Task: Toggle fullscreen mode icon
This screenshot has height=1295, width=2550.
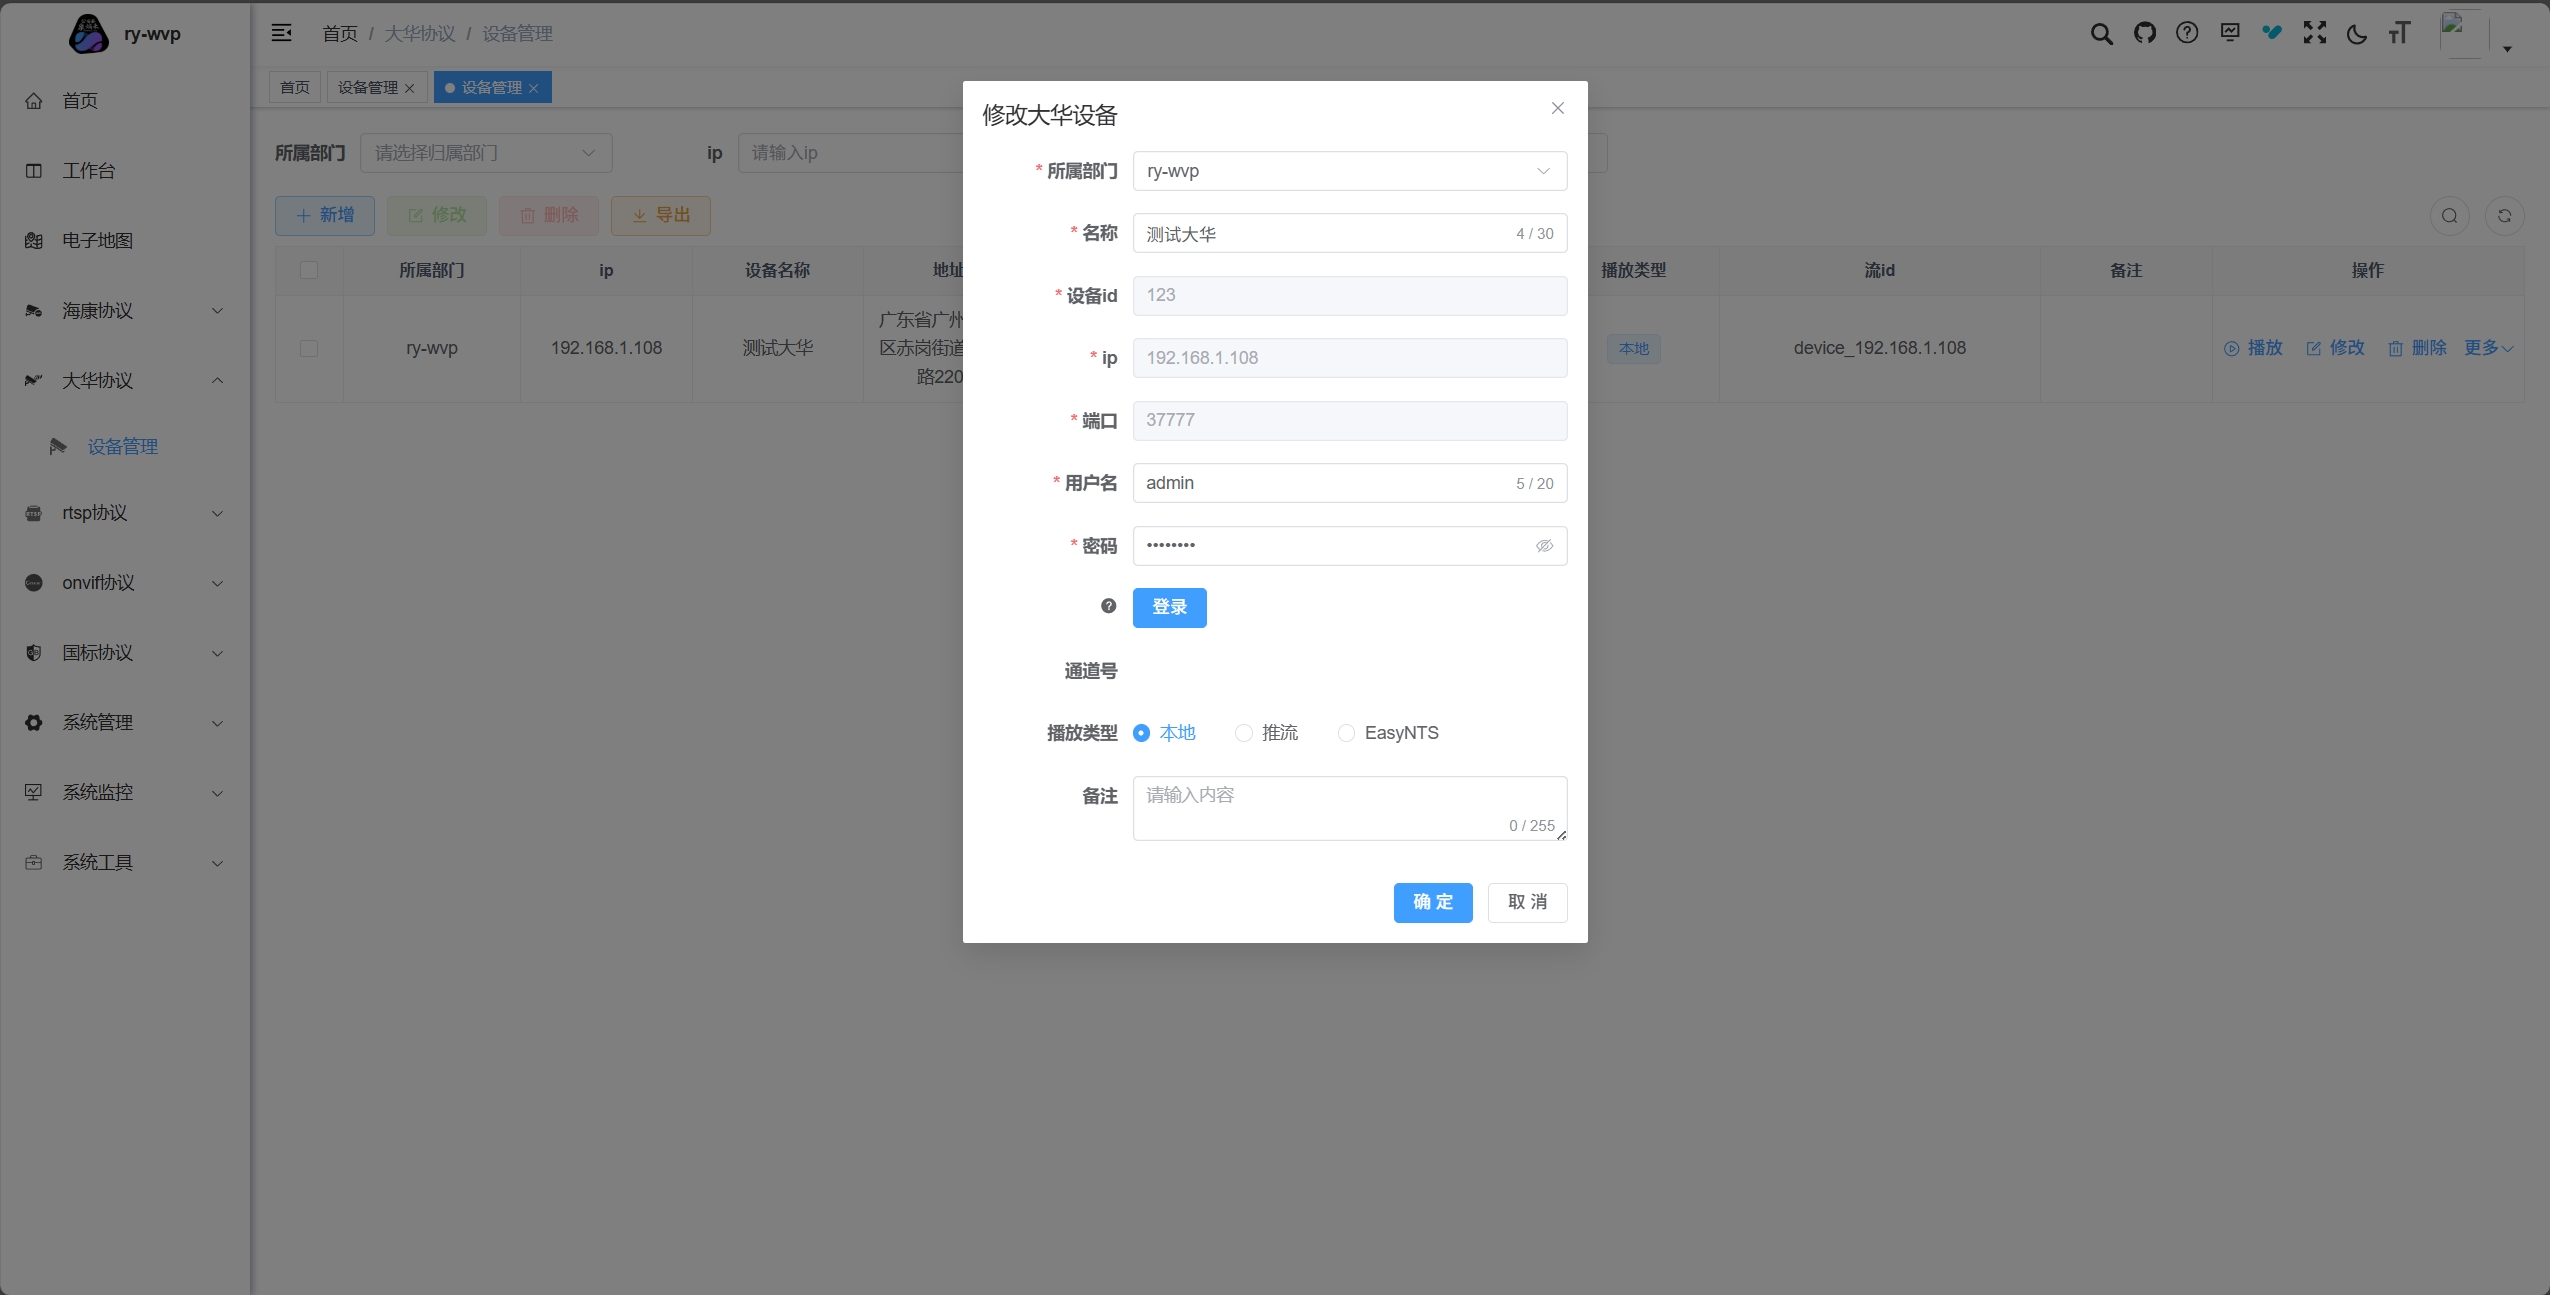Action: coord(2314,33)
